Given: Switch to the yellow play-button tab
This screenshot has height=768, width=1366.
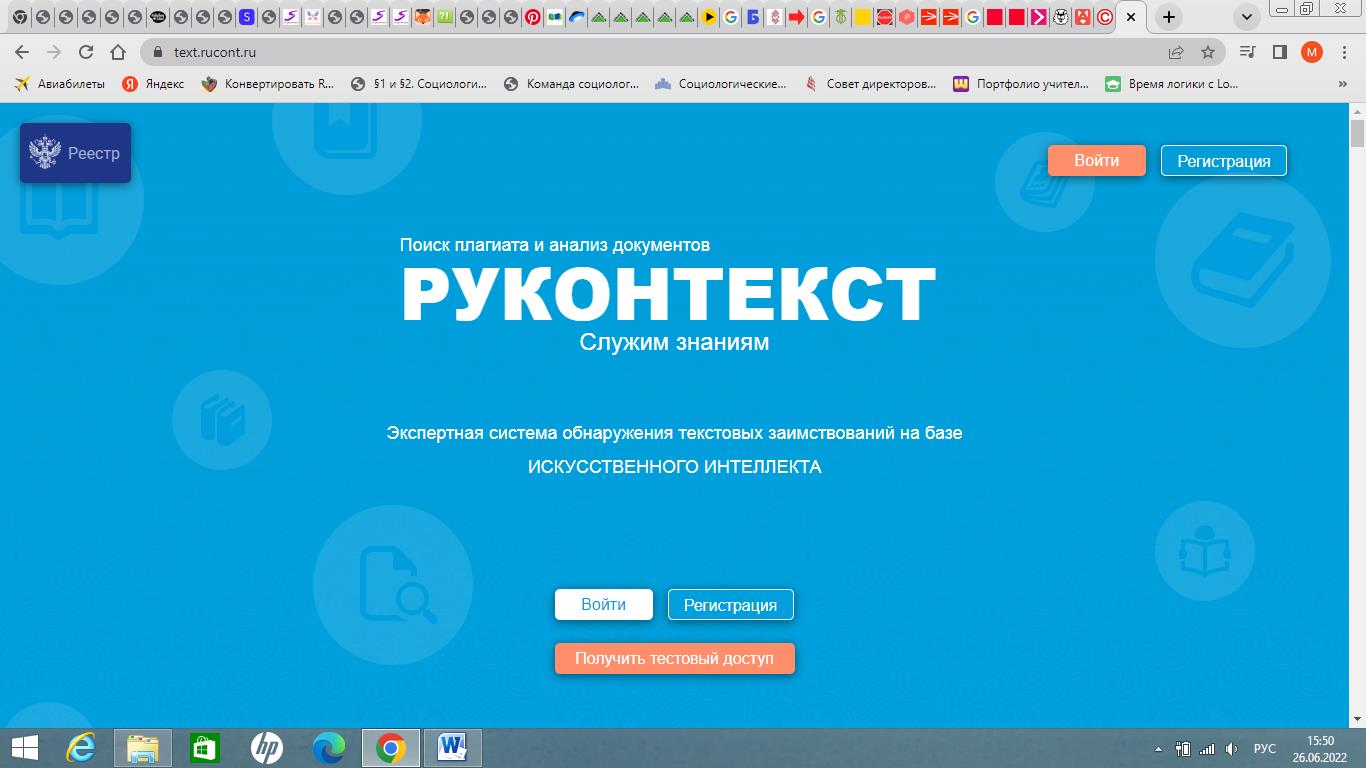Looking at the screenshot, I should tap(708, 17).
